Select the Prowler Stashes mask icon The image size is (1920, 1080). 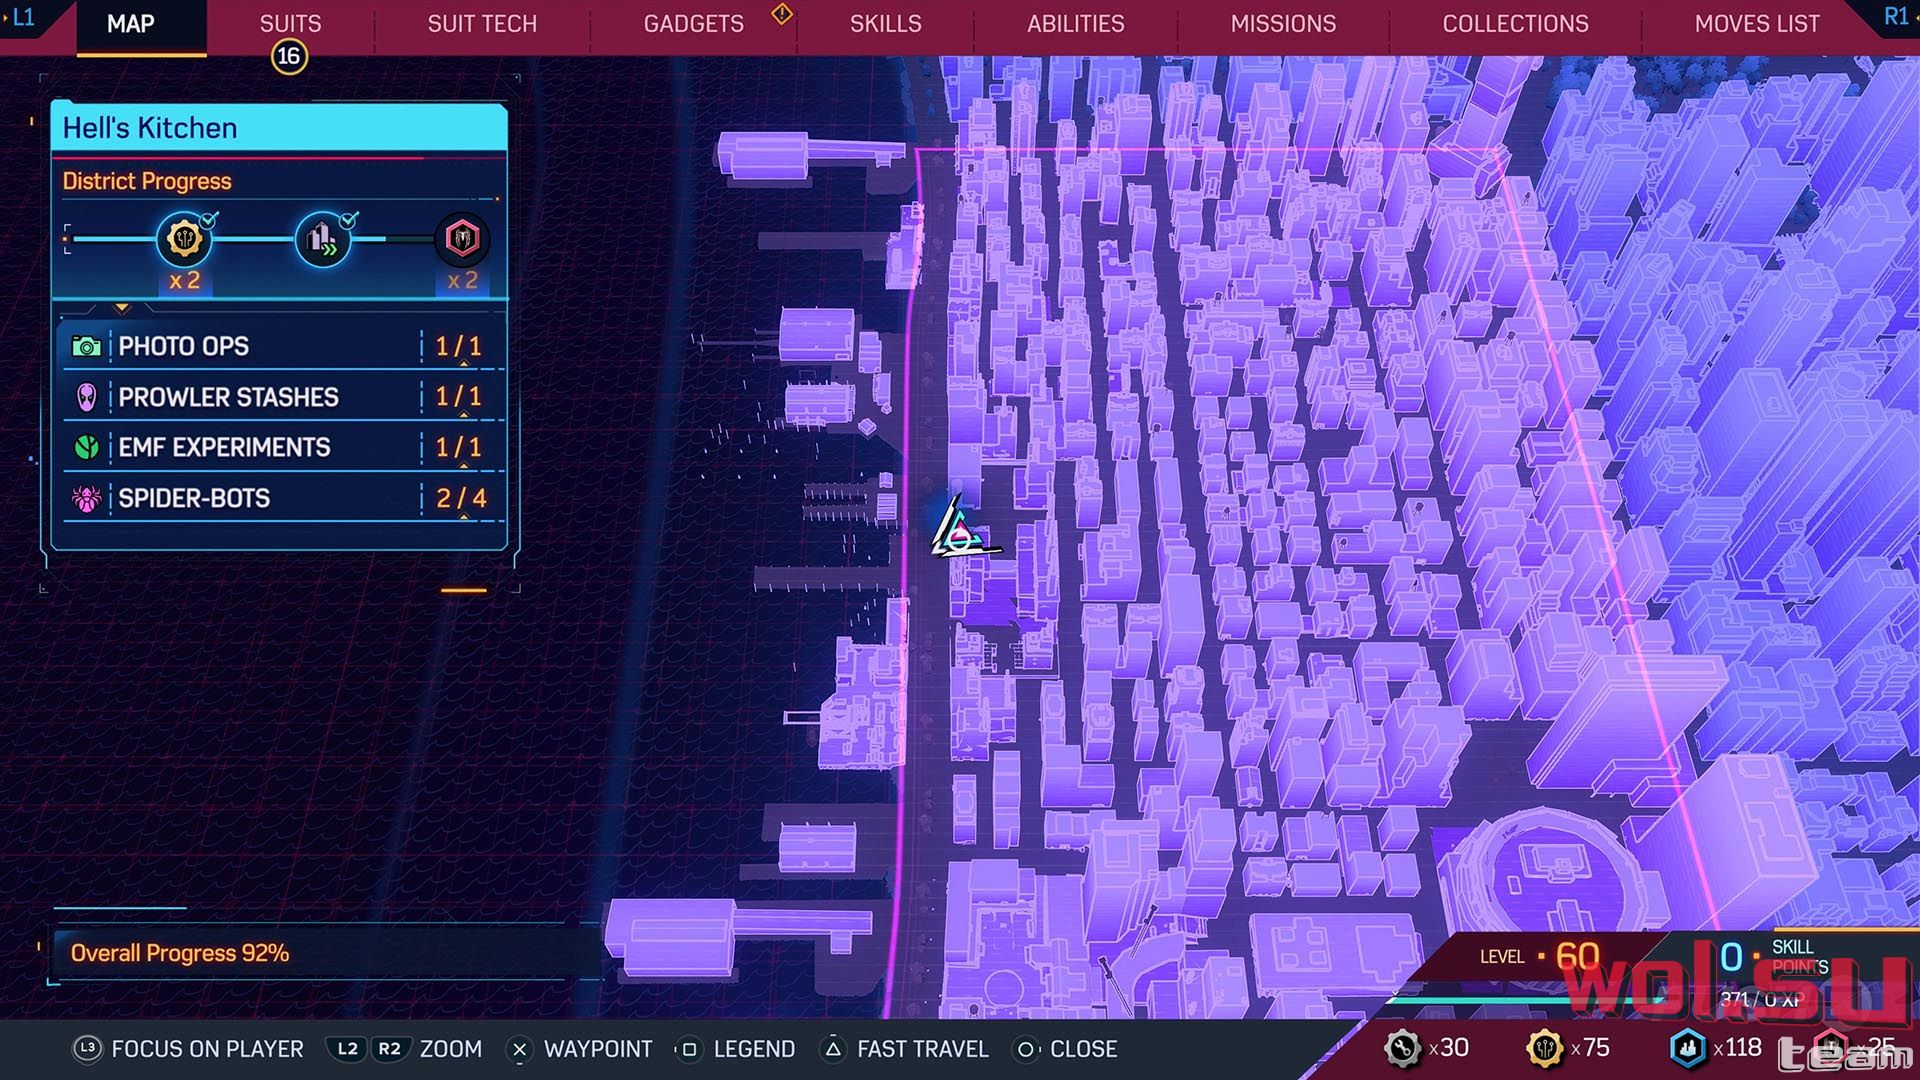[87, 397]
